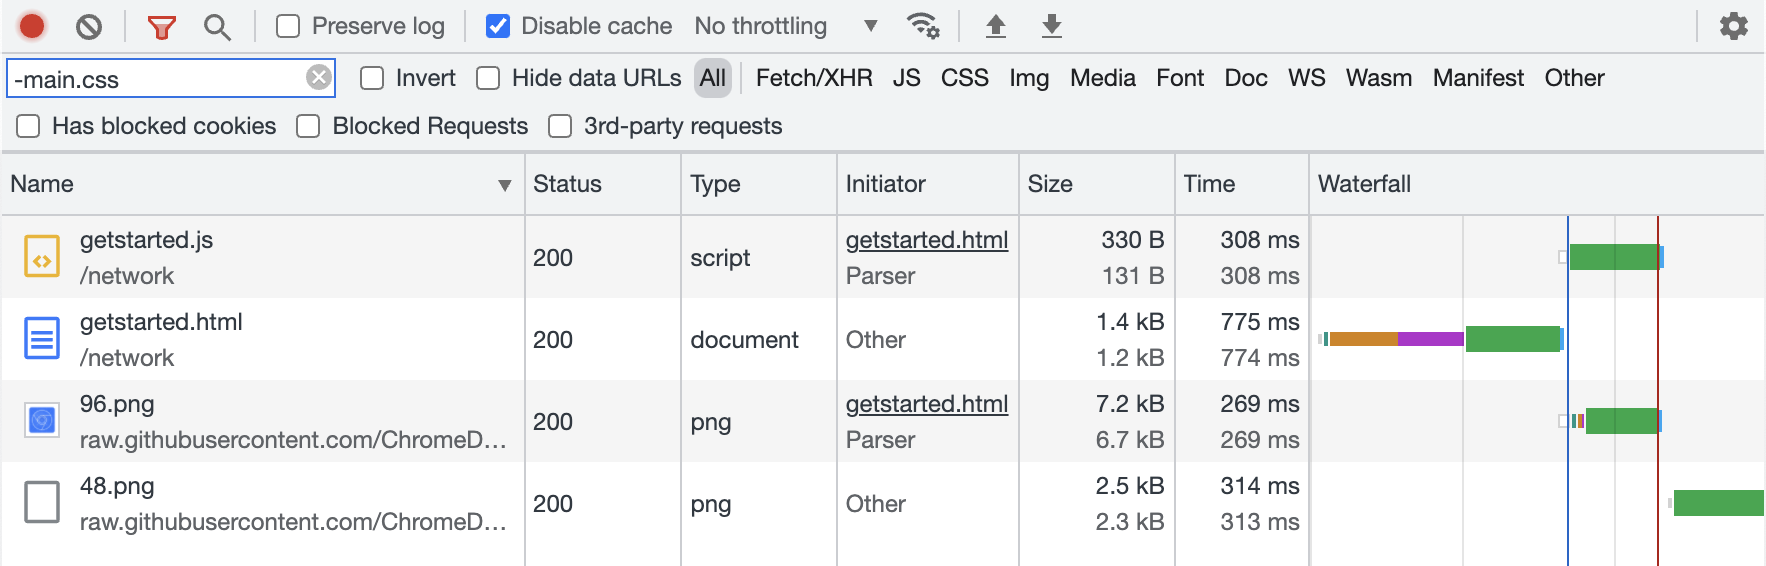Check Has blocked cookies
The width and height of the screenshot is (1766, 566).
28,126
